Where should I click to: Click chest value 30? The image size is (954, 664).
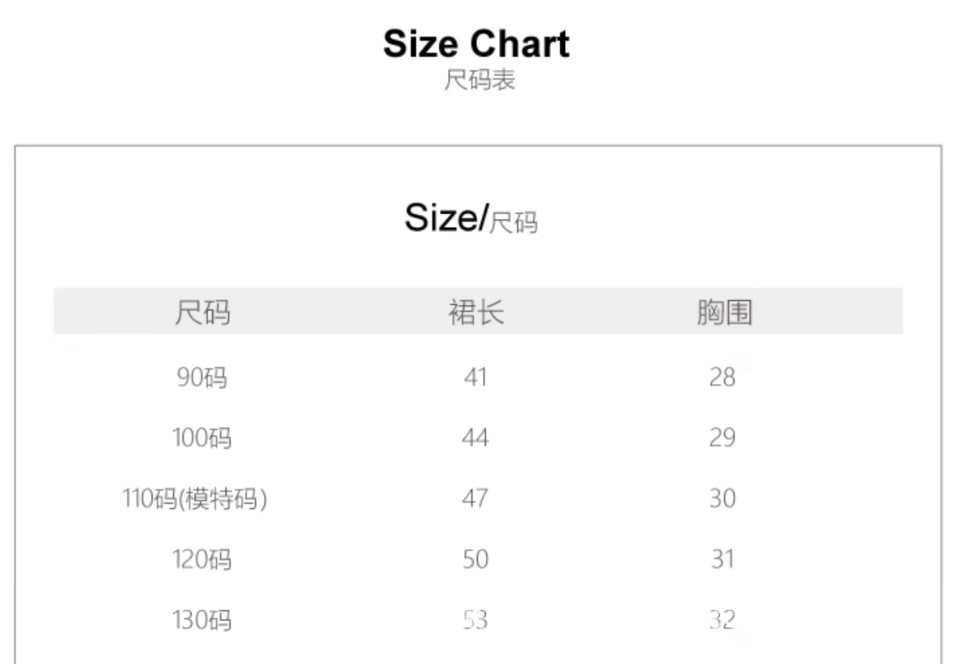(722, 498)
